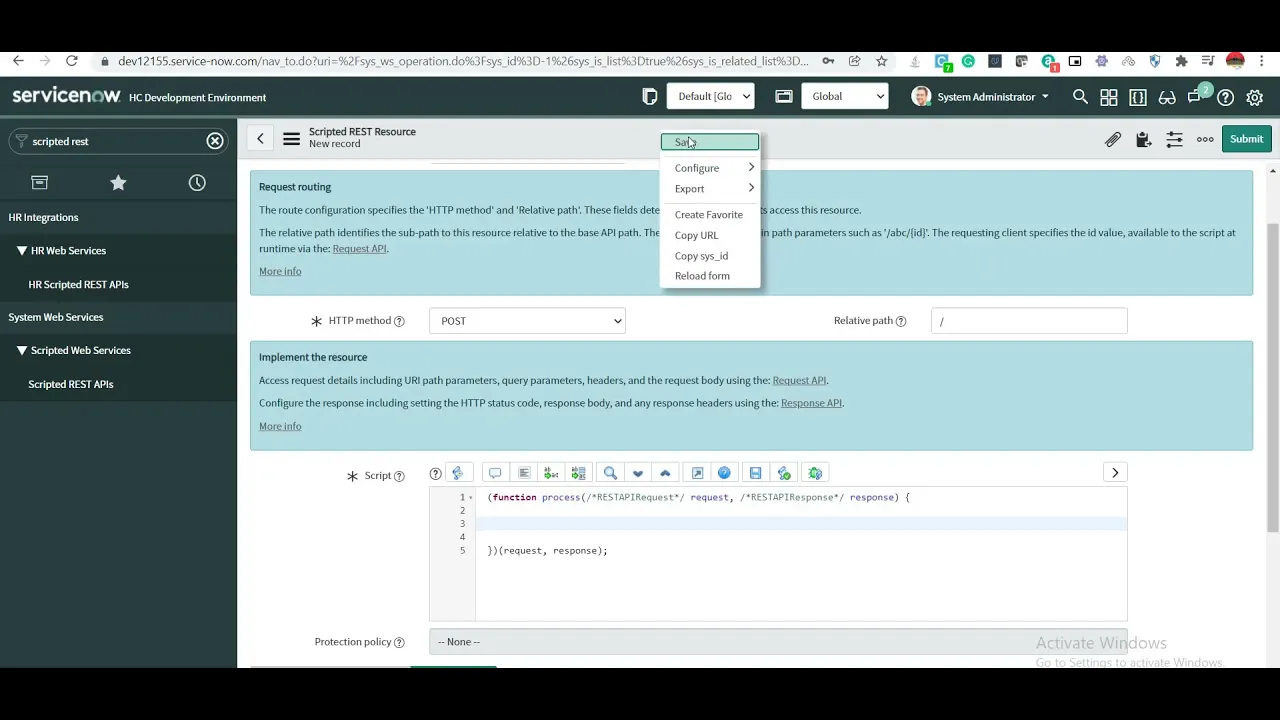
Task: Select Copy sys_id in the context menu
Action: click(x=702, y=256)
